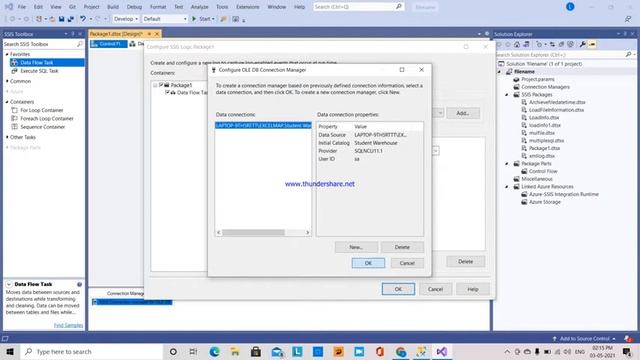
Task: Click the Cortana circle icon
Action: [173, 351]
